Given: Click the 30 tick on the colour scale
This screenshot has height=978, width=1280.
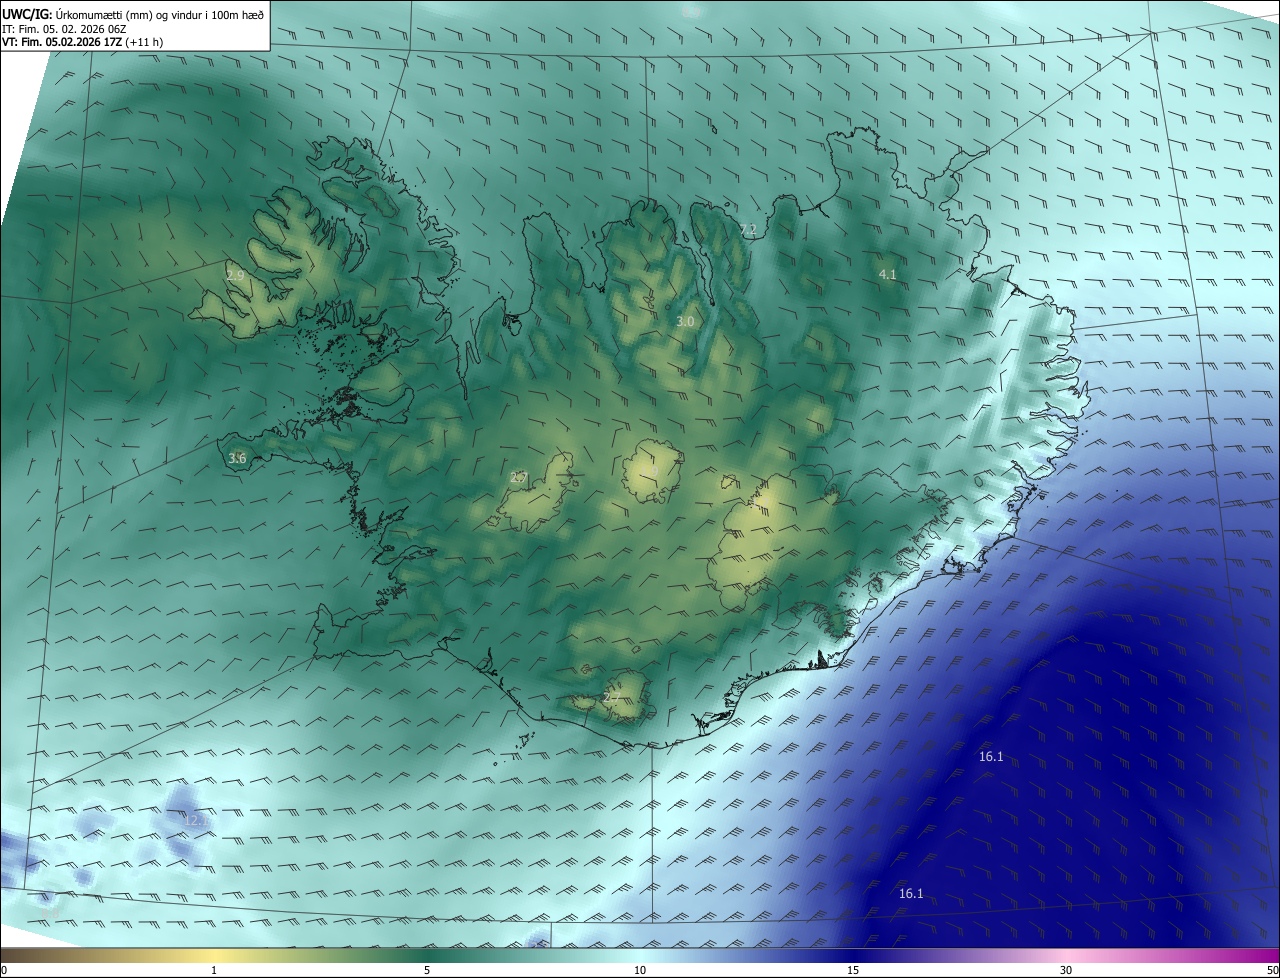Looking at the screenshot, I should click(x=1066, y=970).
